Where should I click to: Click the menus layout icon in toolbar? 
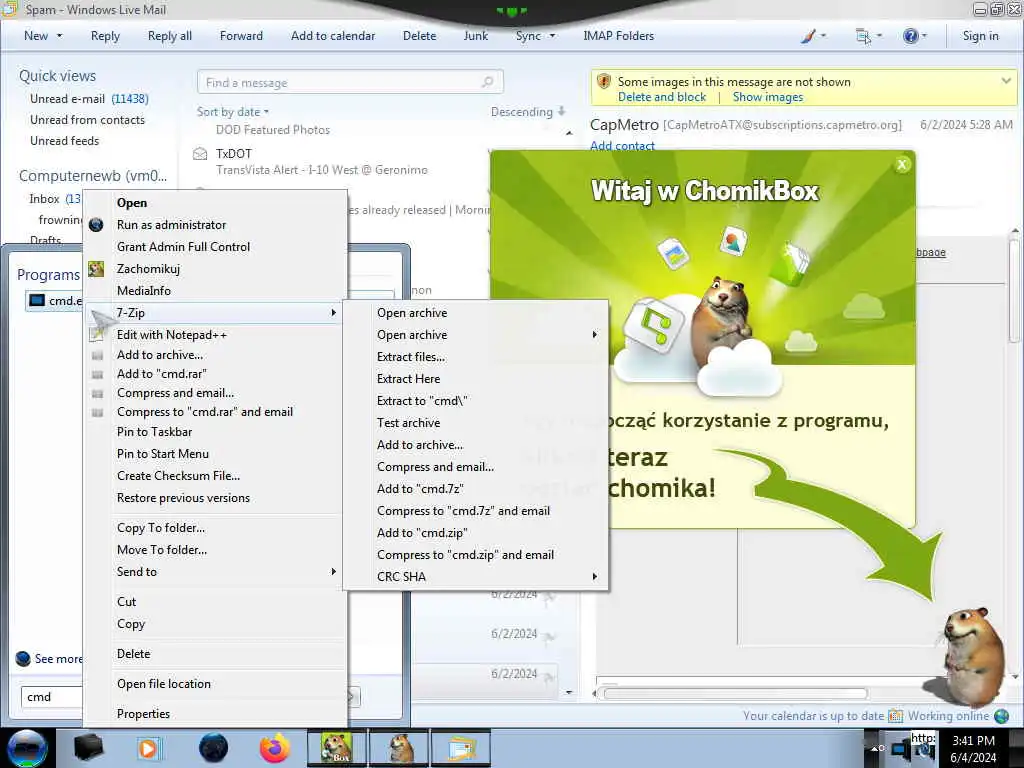click(x=863, y=36)
